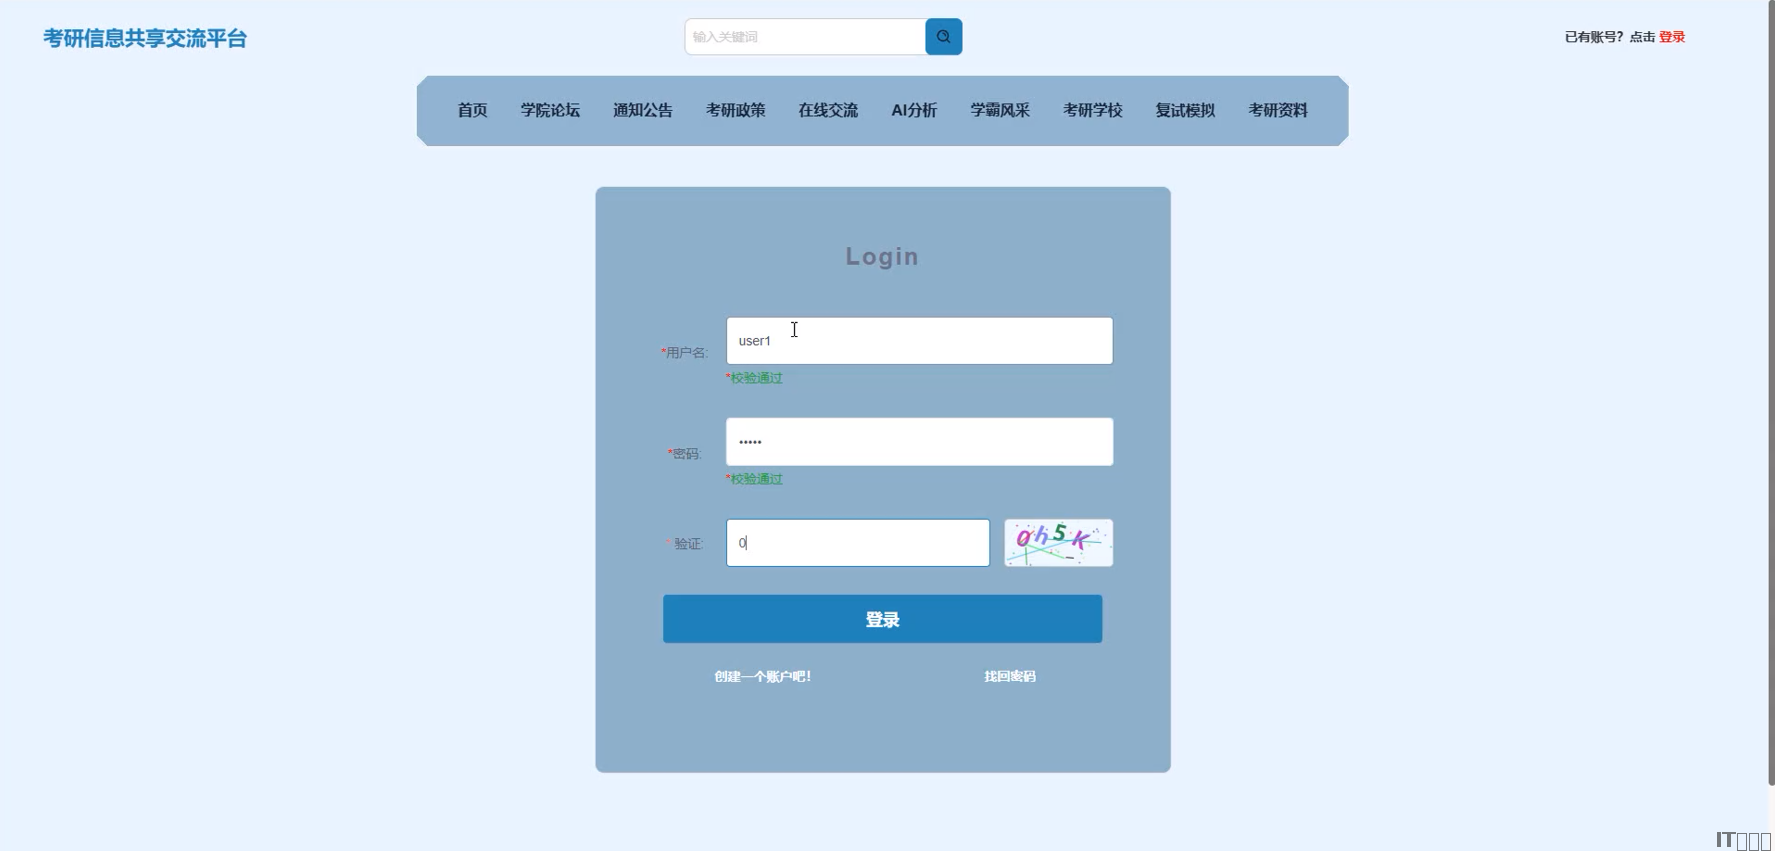Go to 考研资料 study materials

click(1277, 110)
